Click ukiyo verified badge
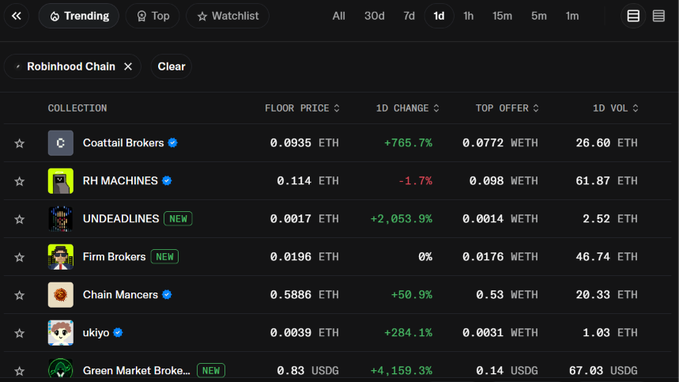The image size is (679, 382). pos(118,333)
